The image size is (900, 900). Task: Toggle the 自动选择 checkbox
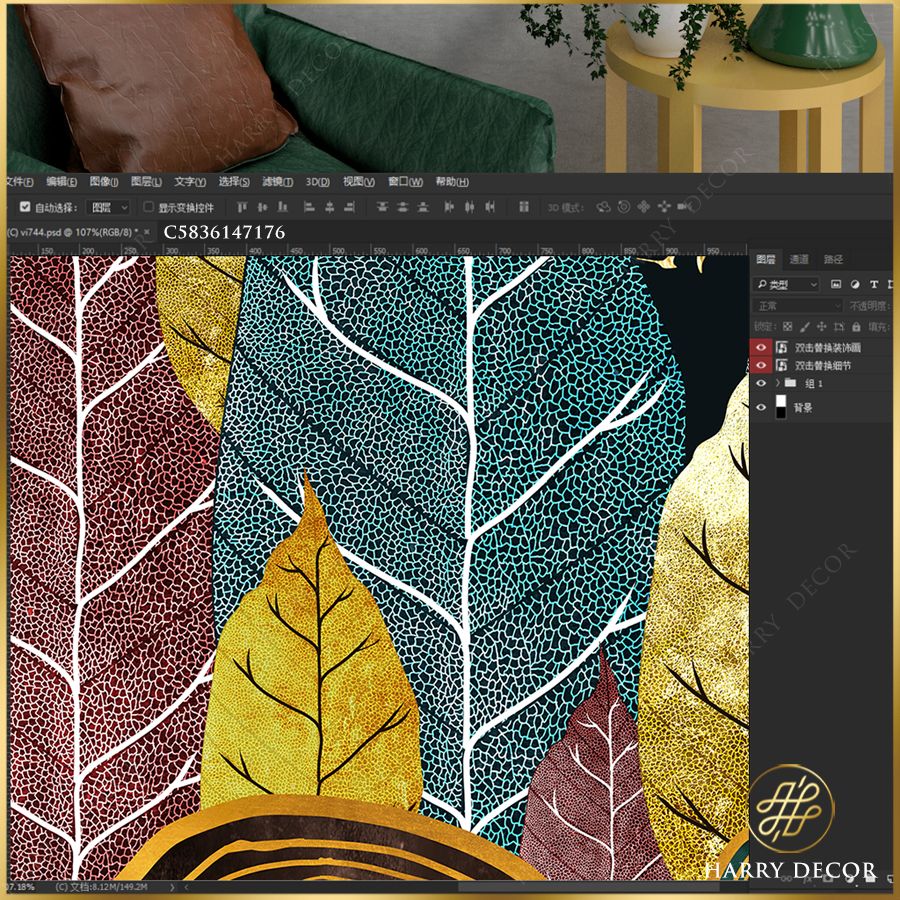pos(25,207)
